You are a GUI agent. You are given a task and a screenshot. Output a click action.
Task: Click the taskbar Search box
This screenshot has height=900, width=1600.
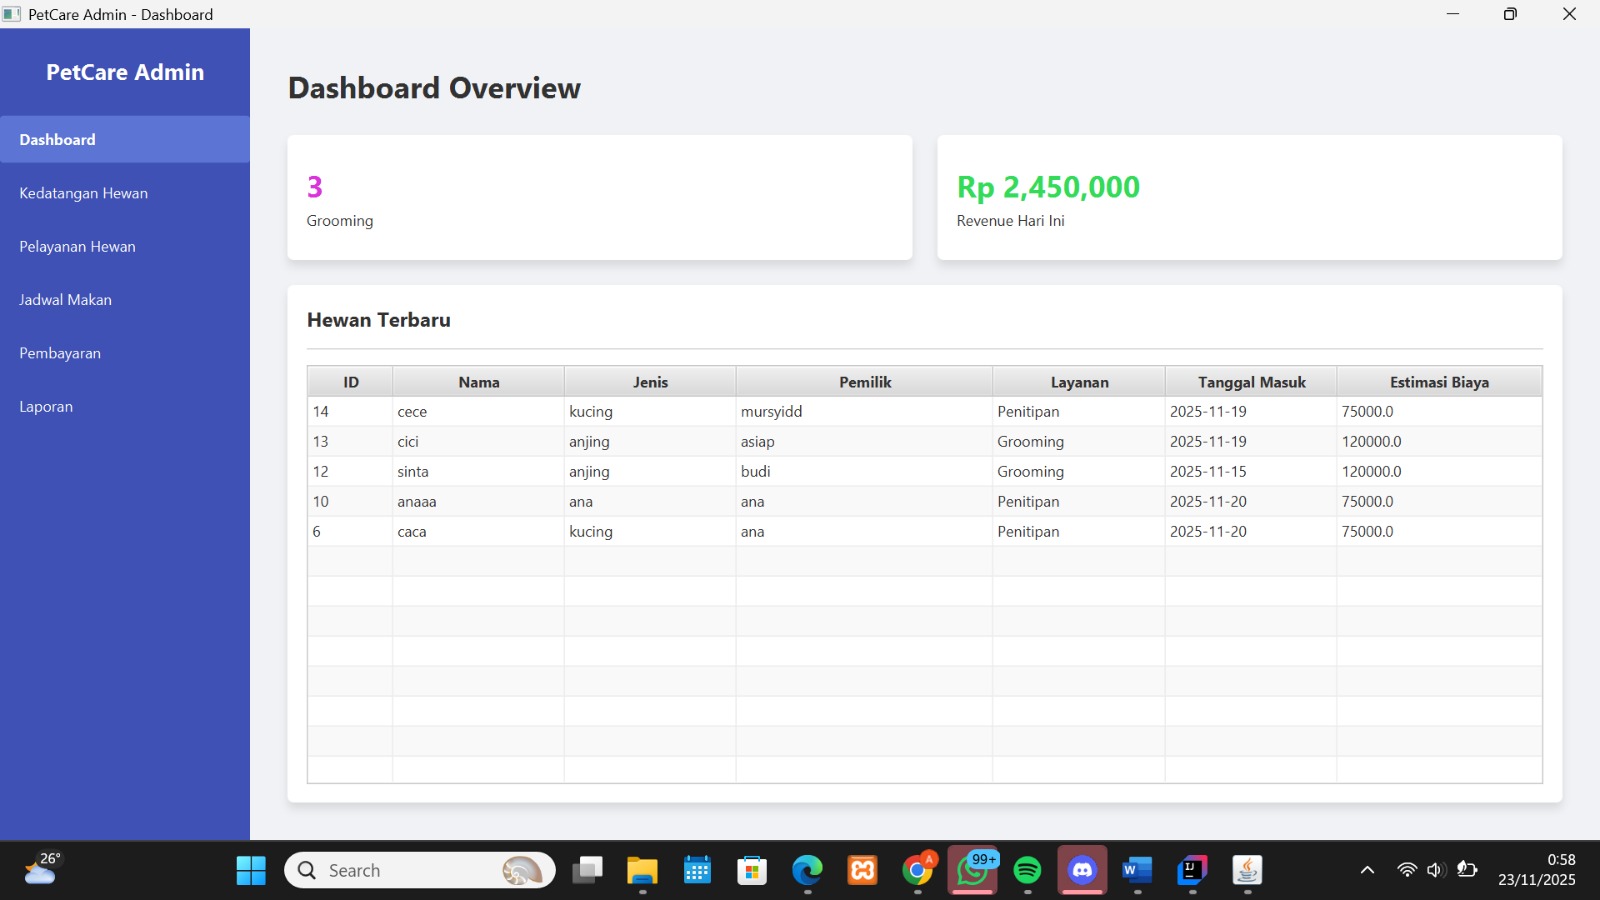point(420,871)
